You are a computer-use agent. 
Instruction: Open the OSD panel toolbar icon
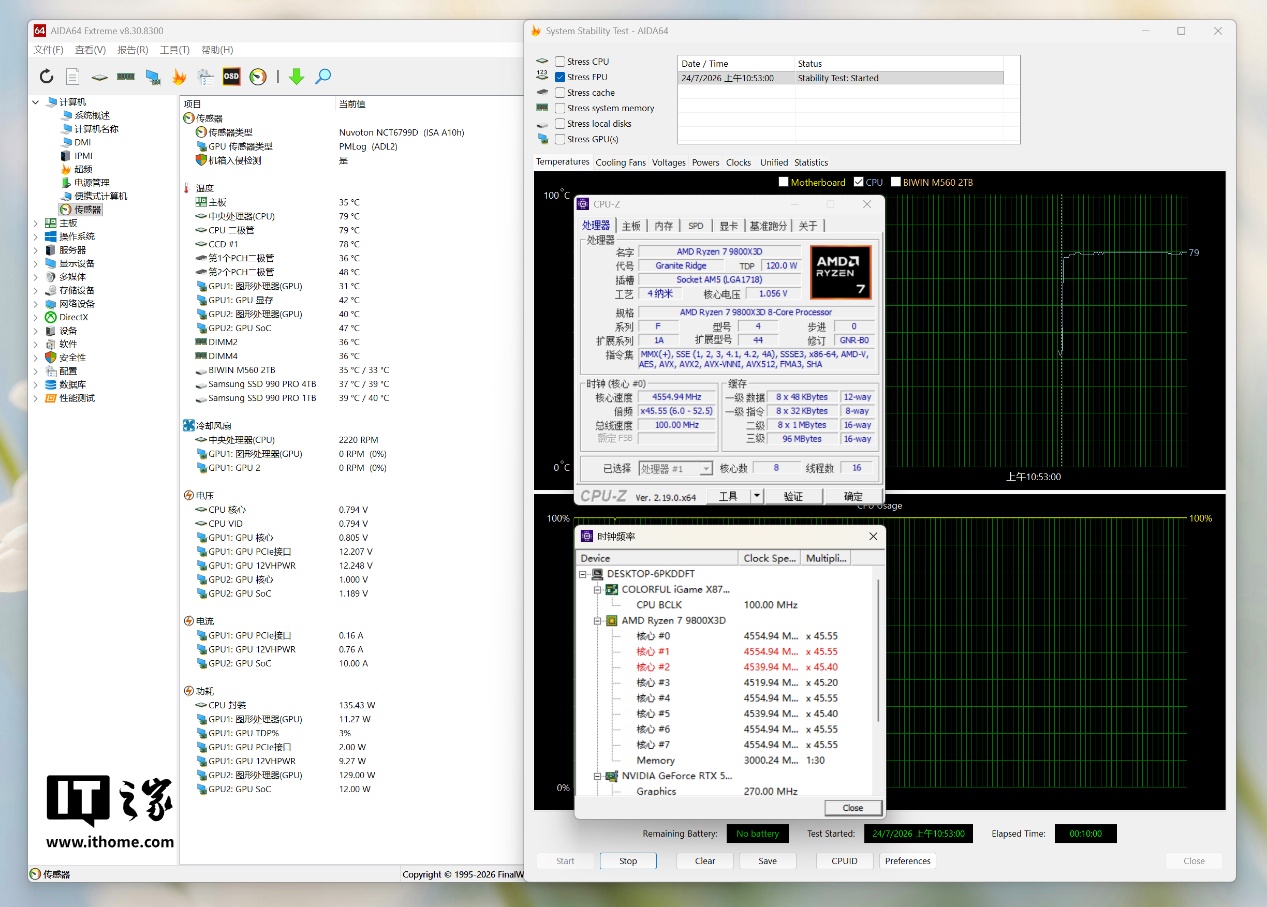pyautogui.click(x=231, y=76)
